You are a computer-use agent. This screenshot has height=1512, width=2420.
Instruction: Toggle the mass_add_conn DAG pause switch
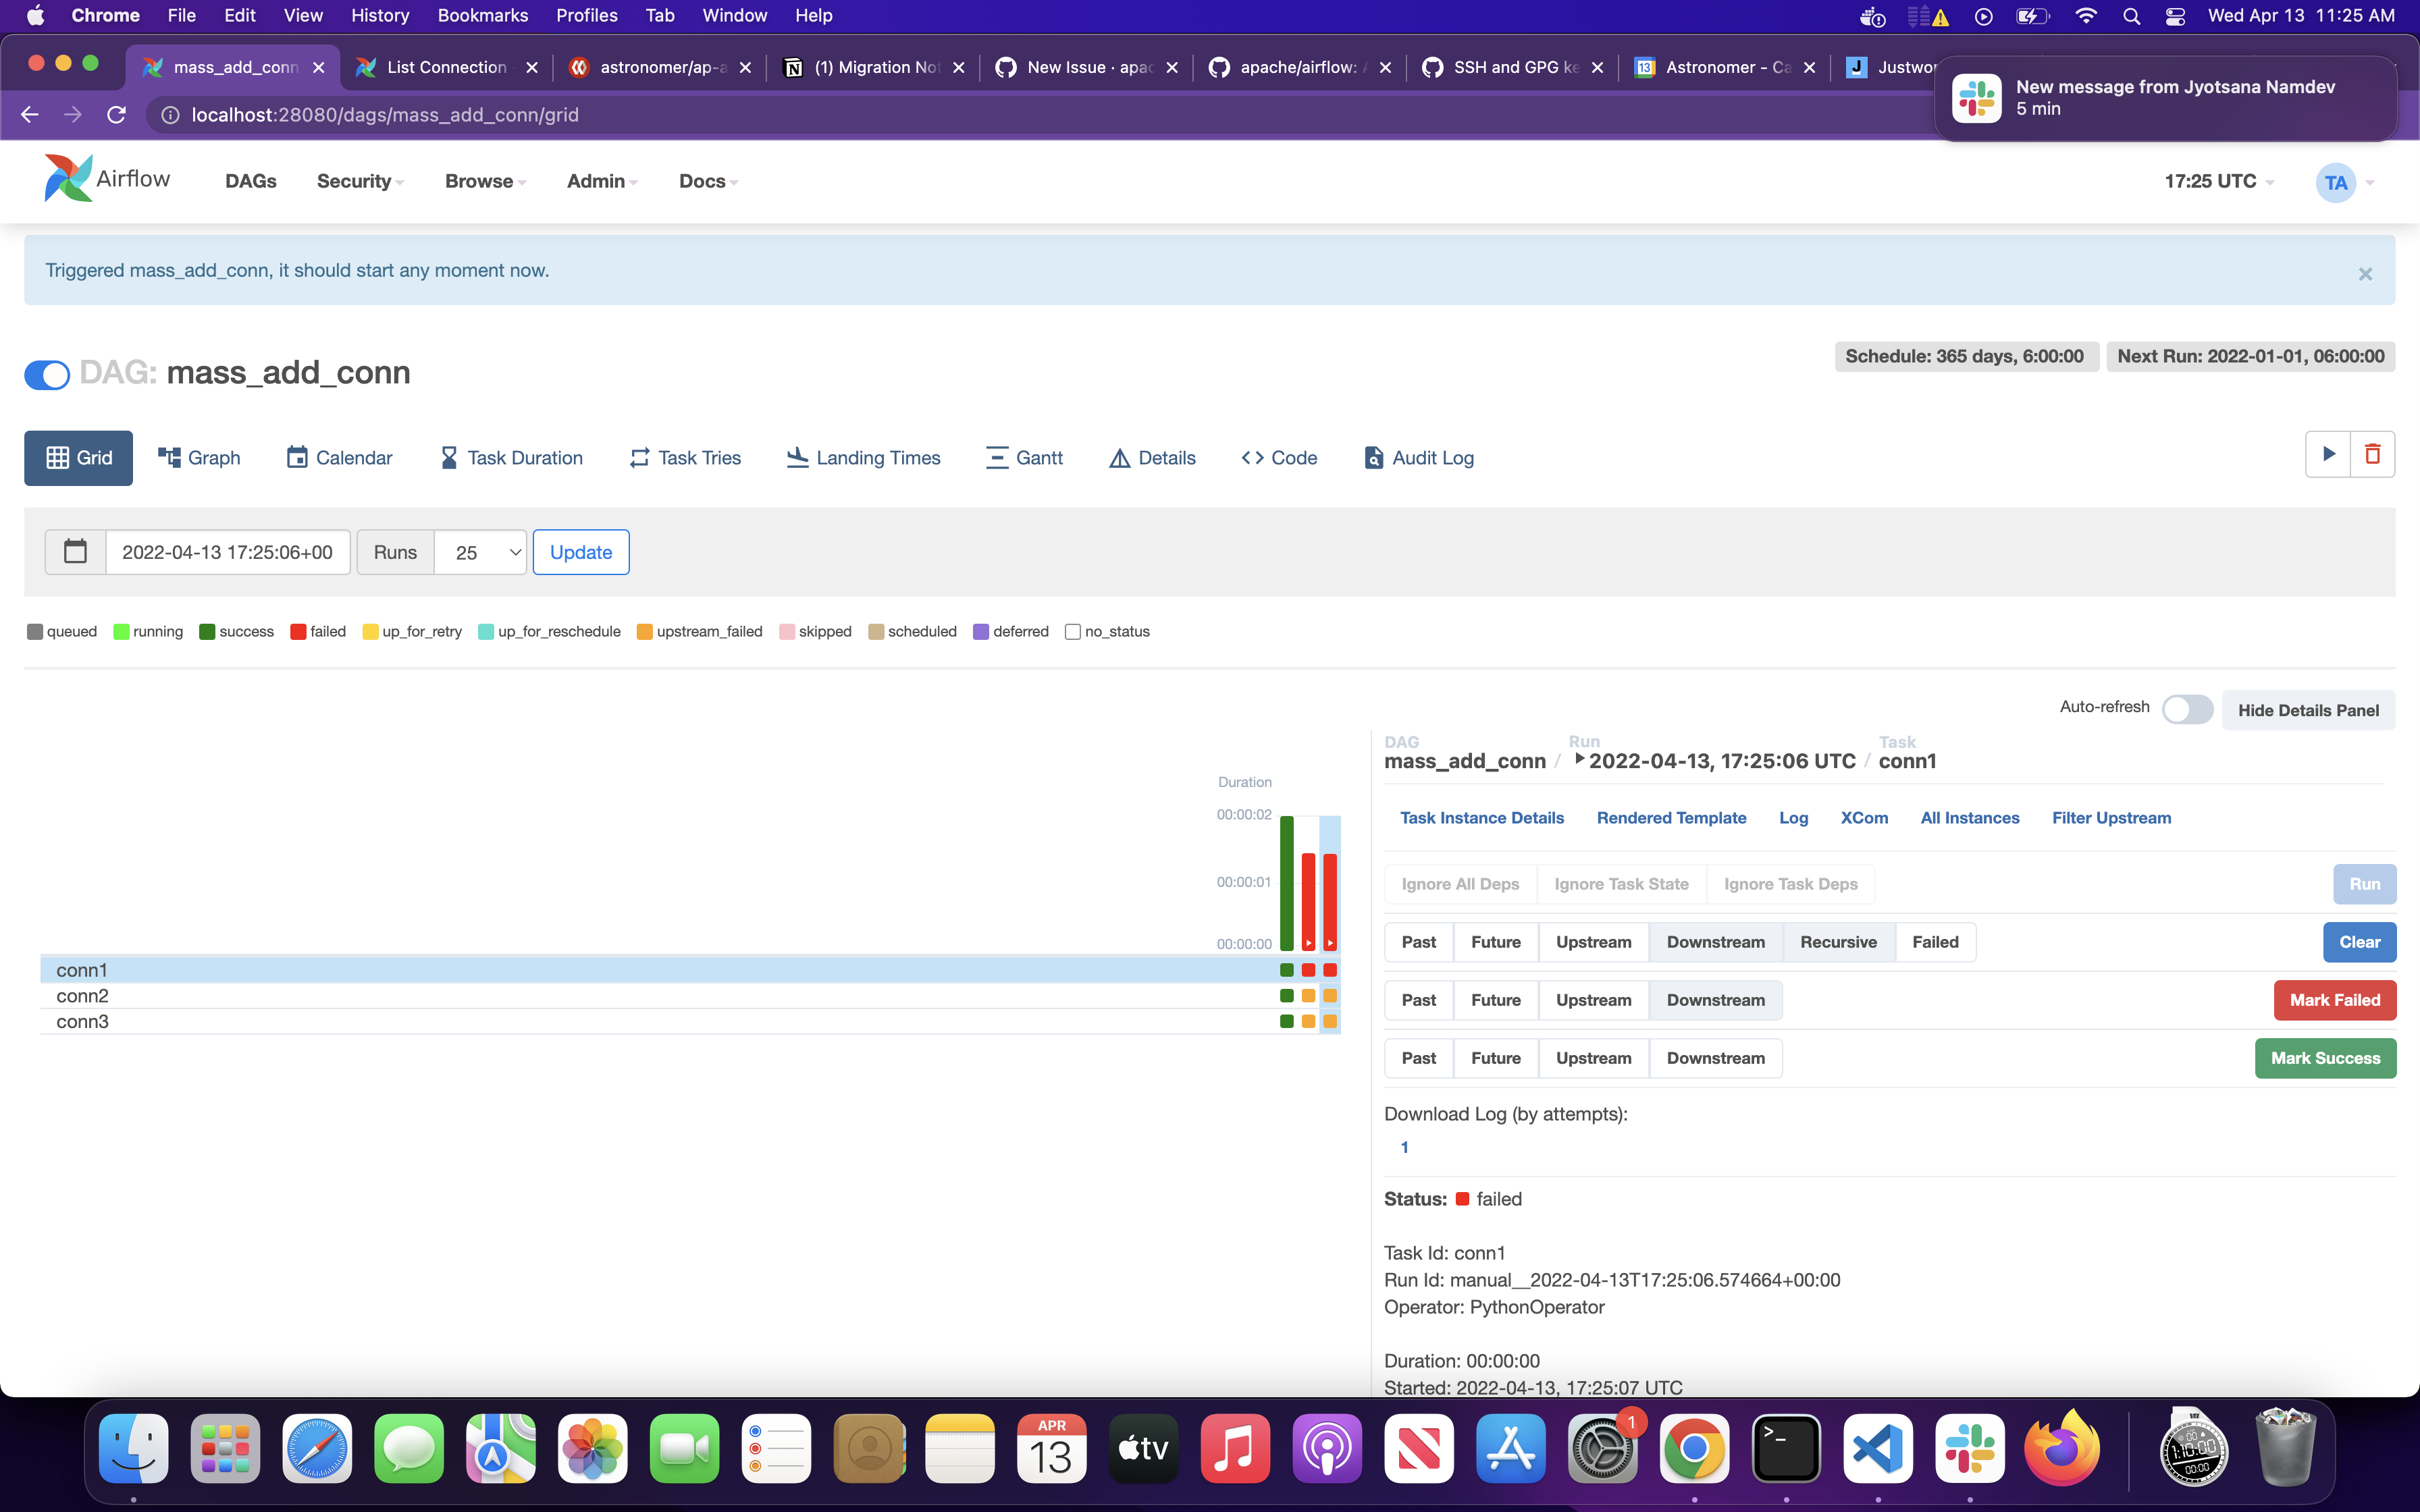click(x=47, y=374)
